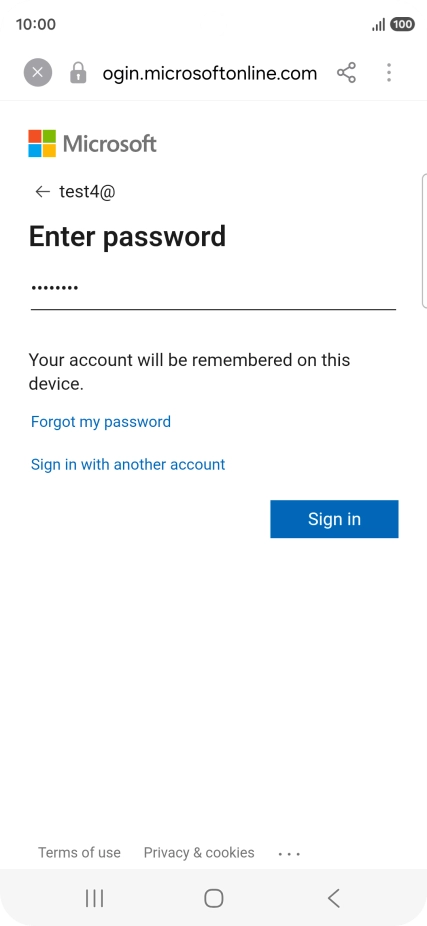Open the three-dot browser menu
The image size is (427, 926).
[389, 73]
